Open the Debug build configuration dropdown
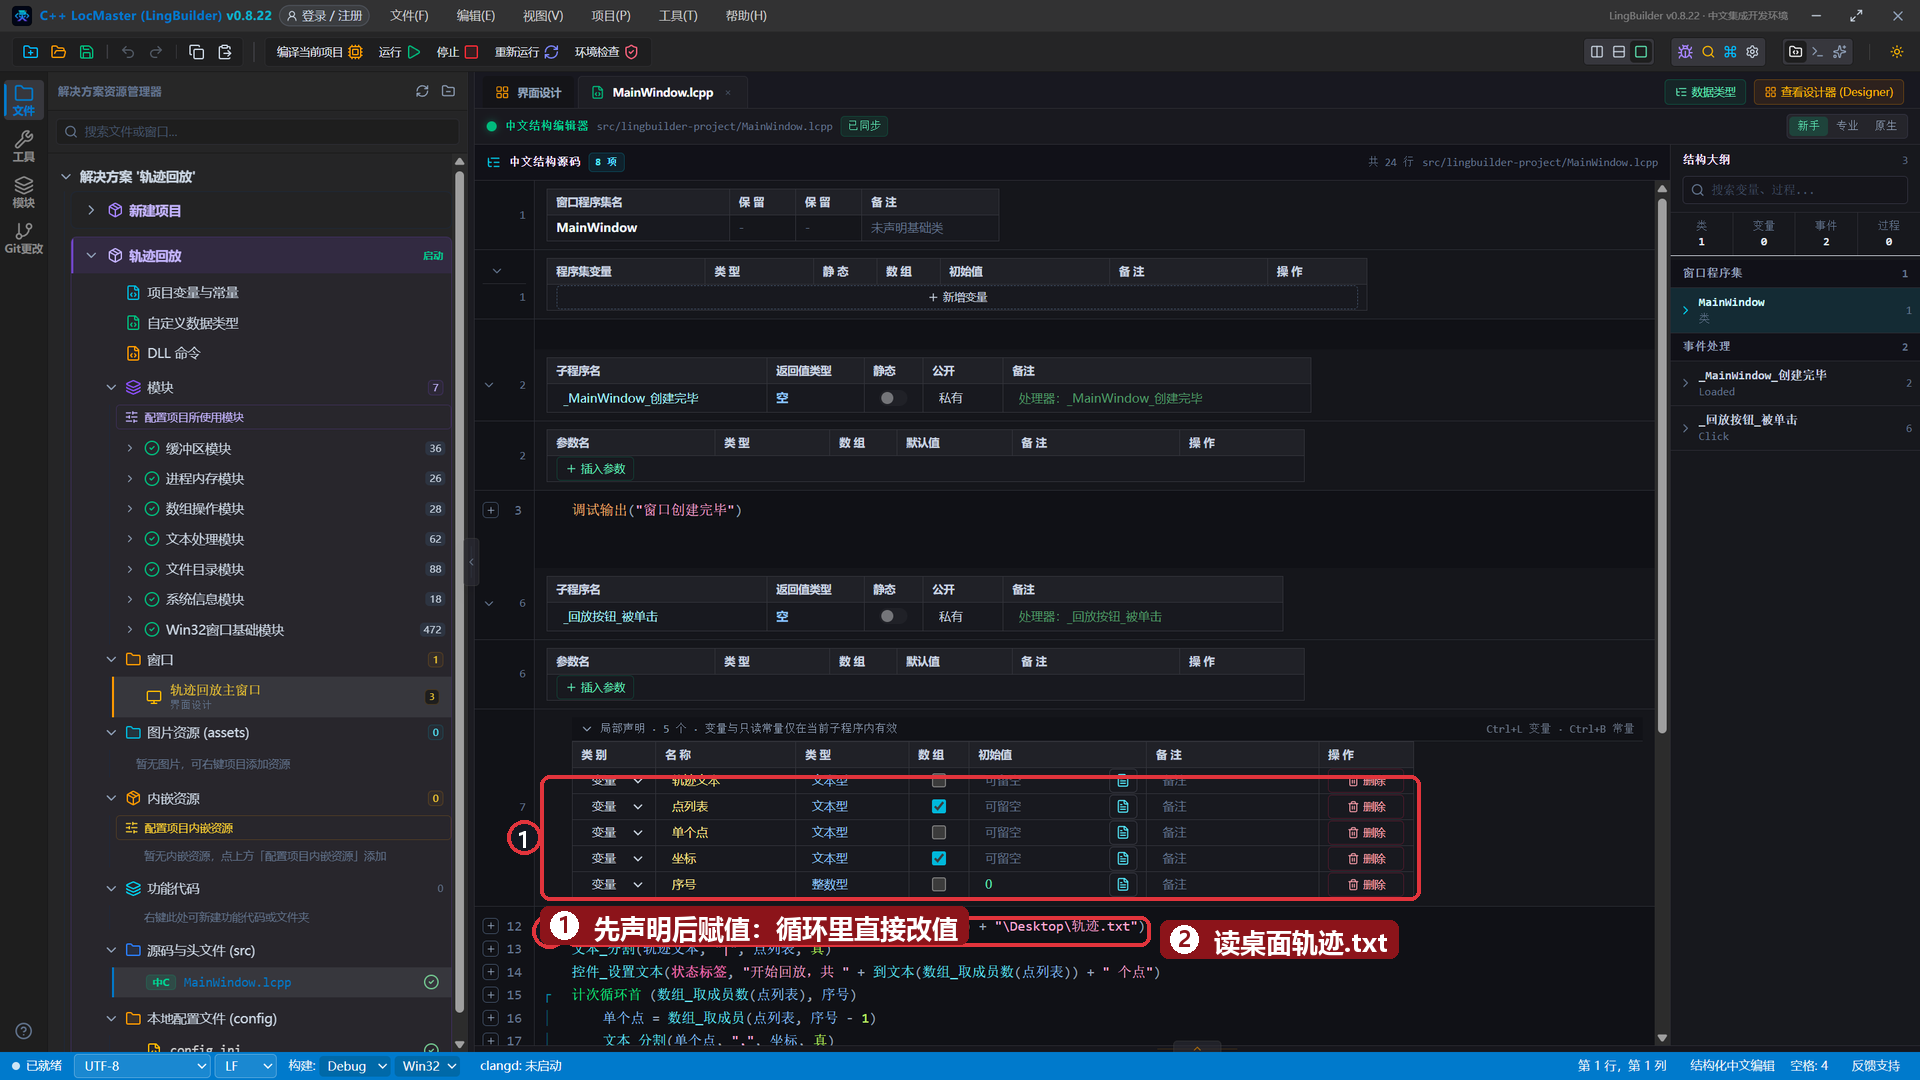Viewport: 1920px width, 1080px height. [355, 1066]
